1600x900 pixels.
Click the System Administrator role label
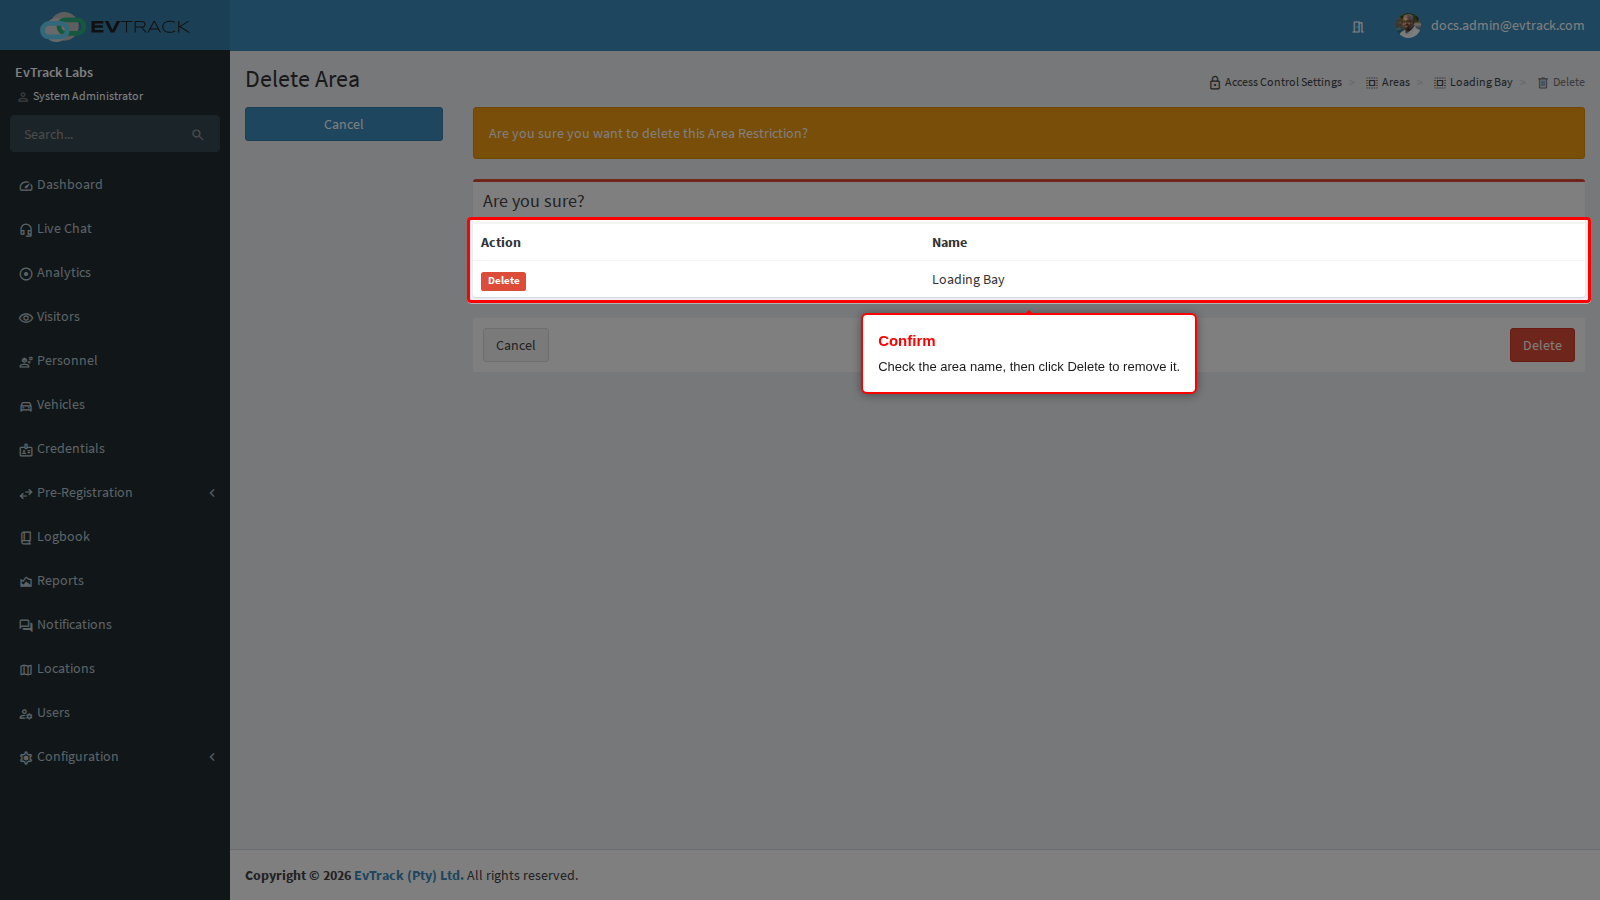pos(88,97)
